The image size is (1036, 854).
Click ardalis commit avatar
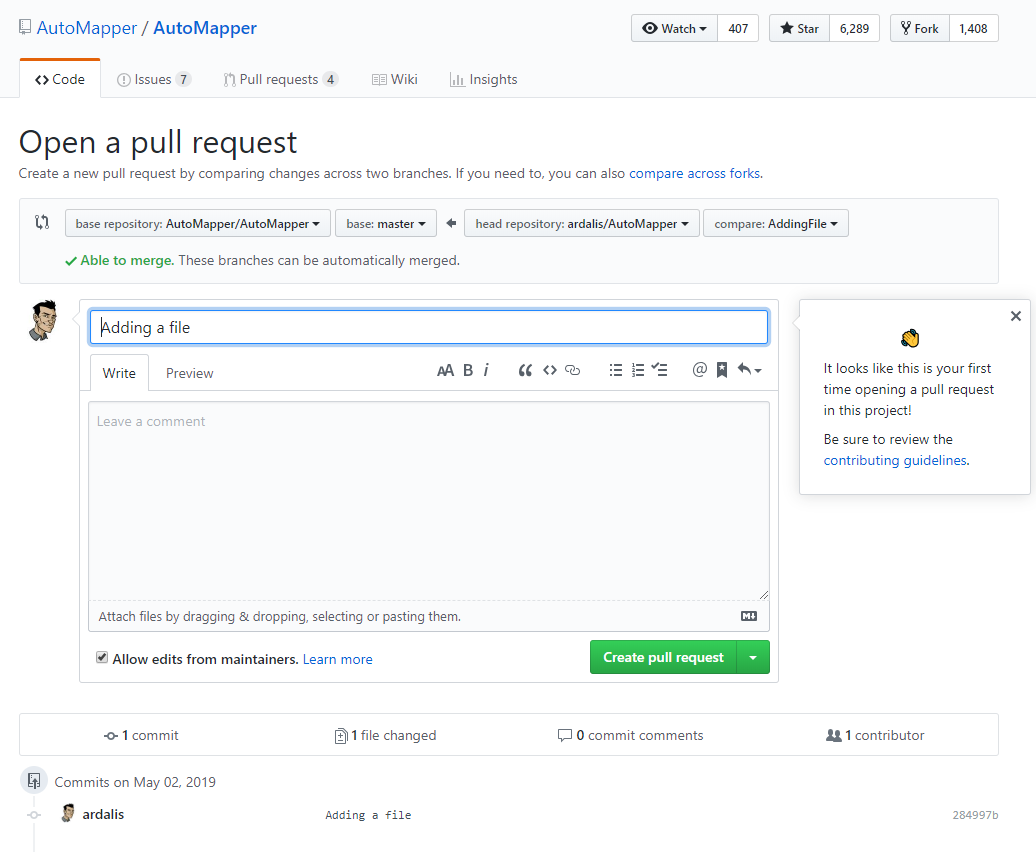[x=67, y=813]
